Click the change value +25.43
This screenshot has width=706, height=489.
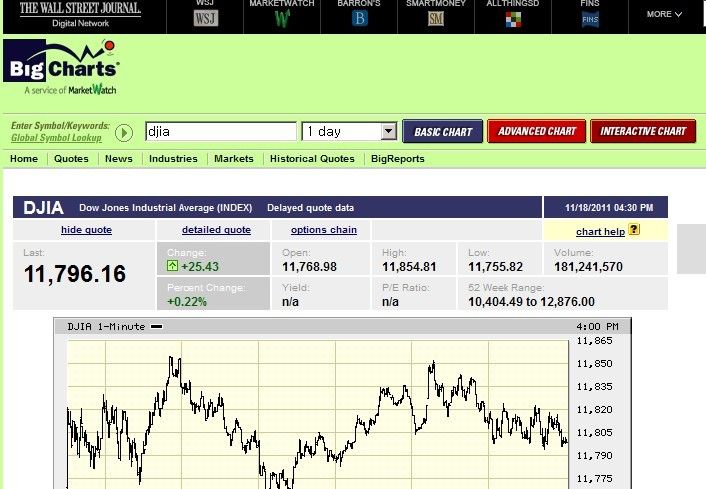click(200, 267)
